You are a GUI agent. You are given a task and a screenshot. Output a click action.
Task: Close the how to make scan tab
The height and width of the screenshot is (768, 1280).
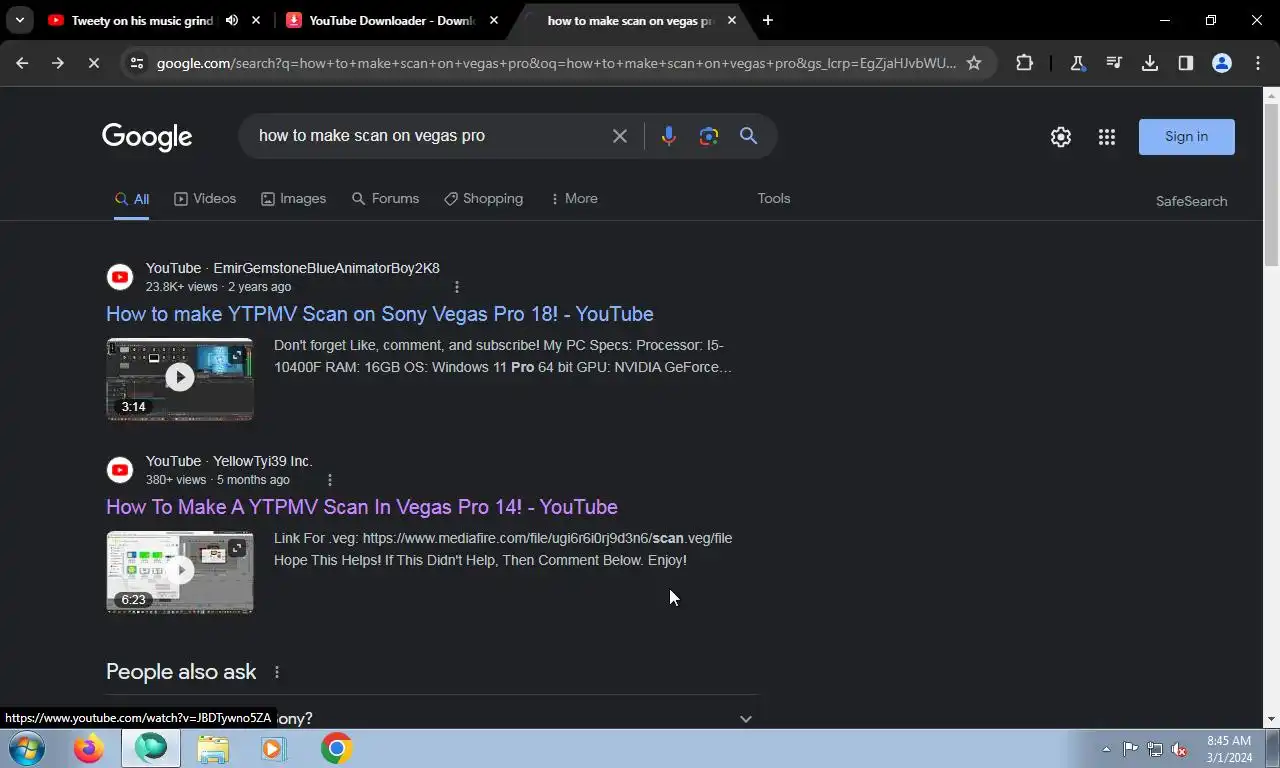click(732, 20)
